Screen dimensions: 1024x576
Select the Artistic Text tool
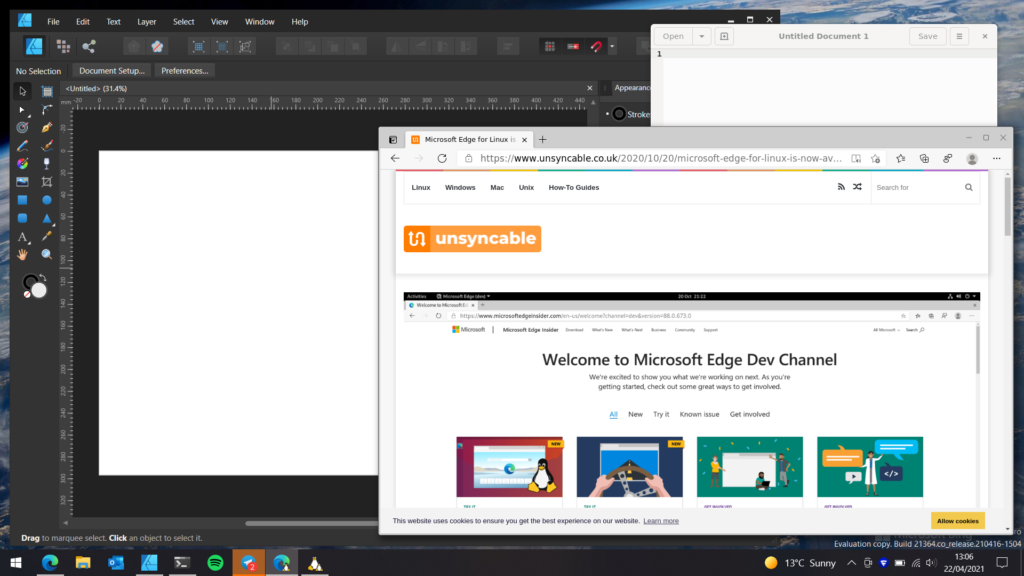[22, 237]
